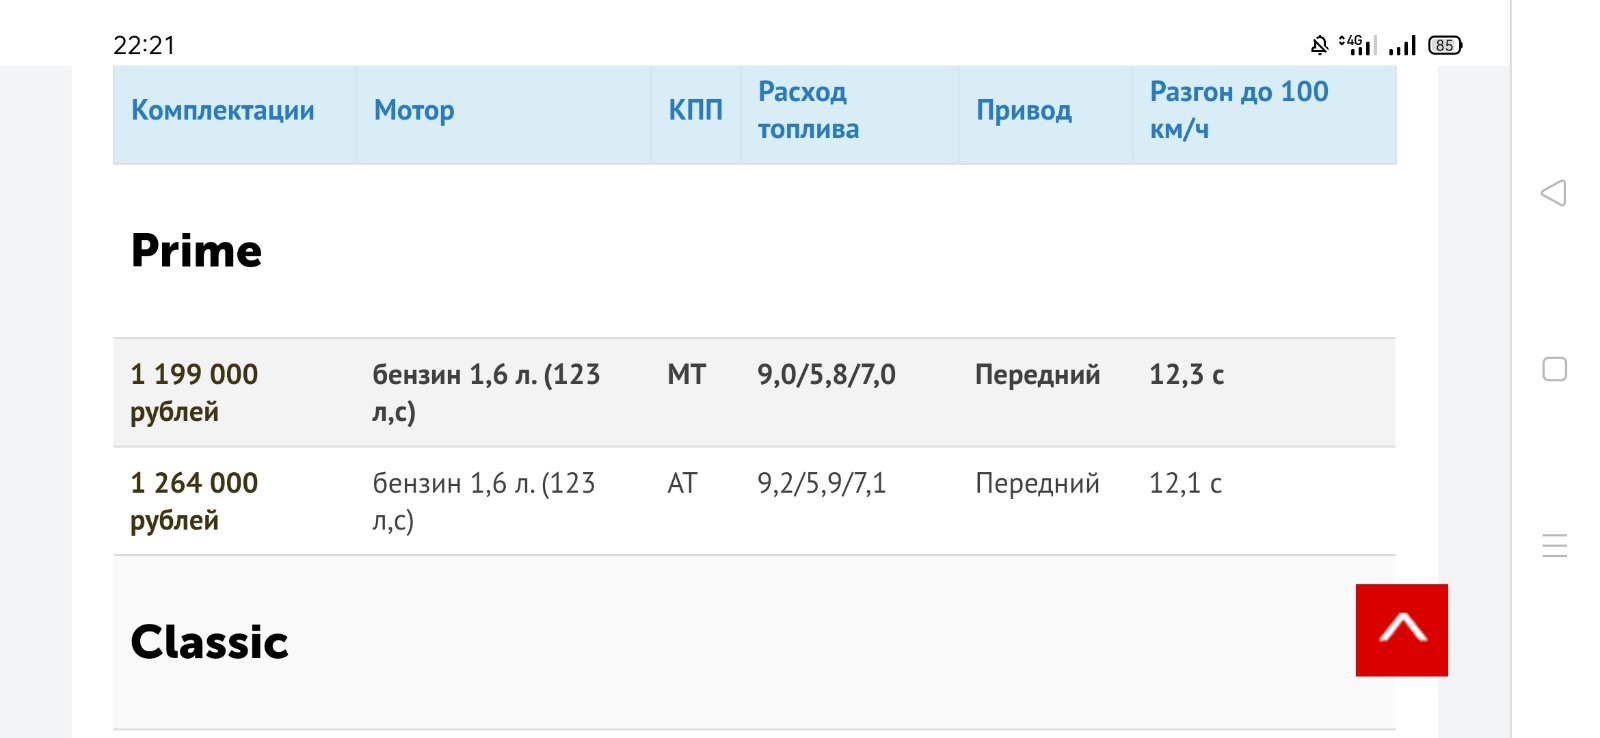Select the Привод column header
Viewport: 1600px width, 738px height.
1024,110
